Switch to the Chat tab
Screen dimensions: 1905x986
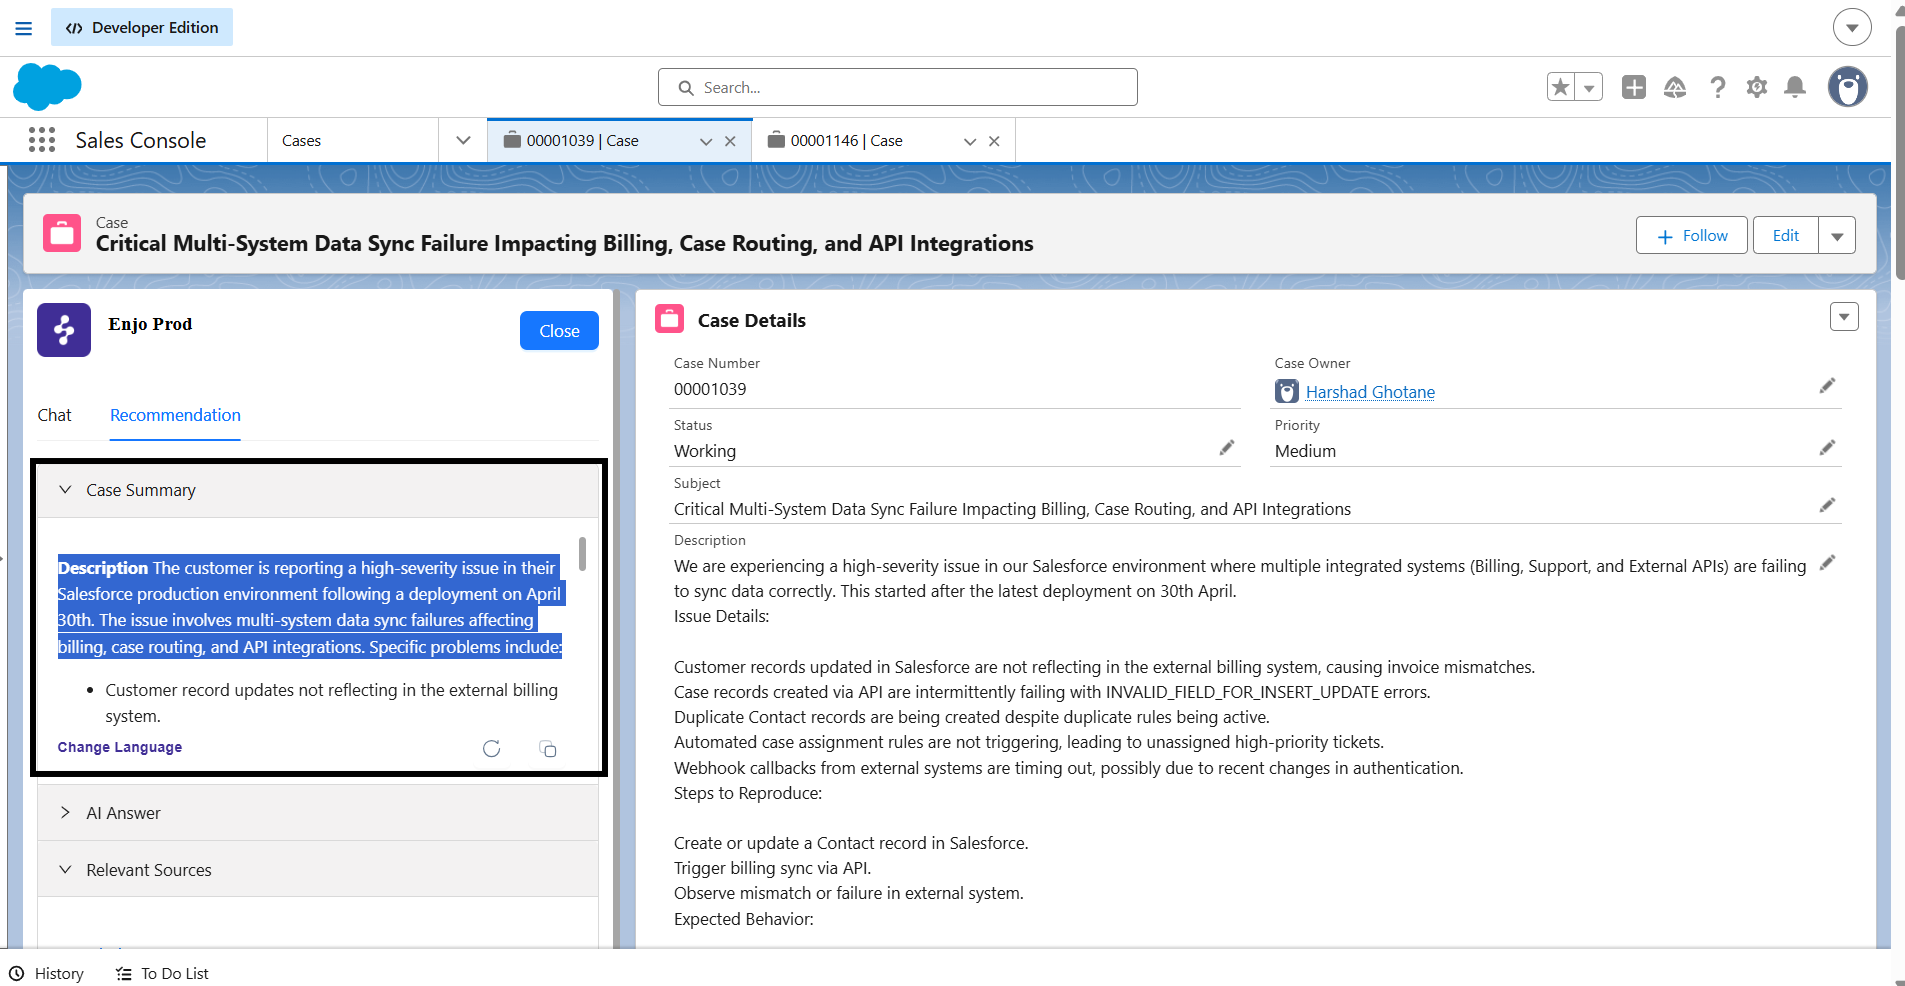[x=55, y=415]
